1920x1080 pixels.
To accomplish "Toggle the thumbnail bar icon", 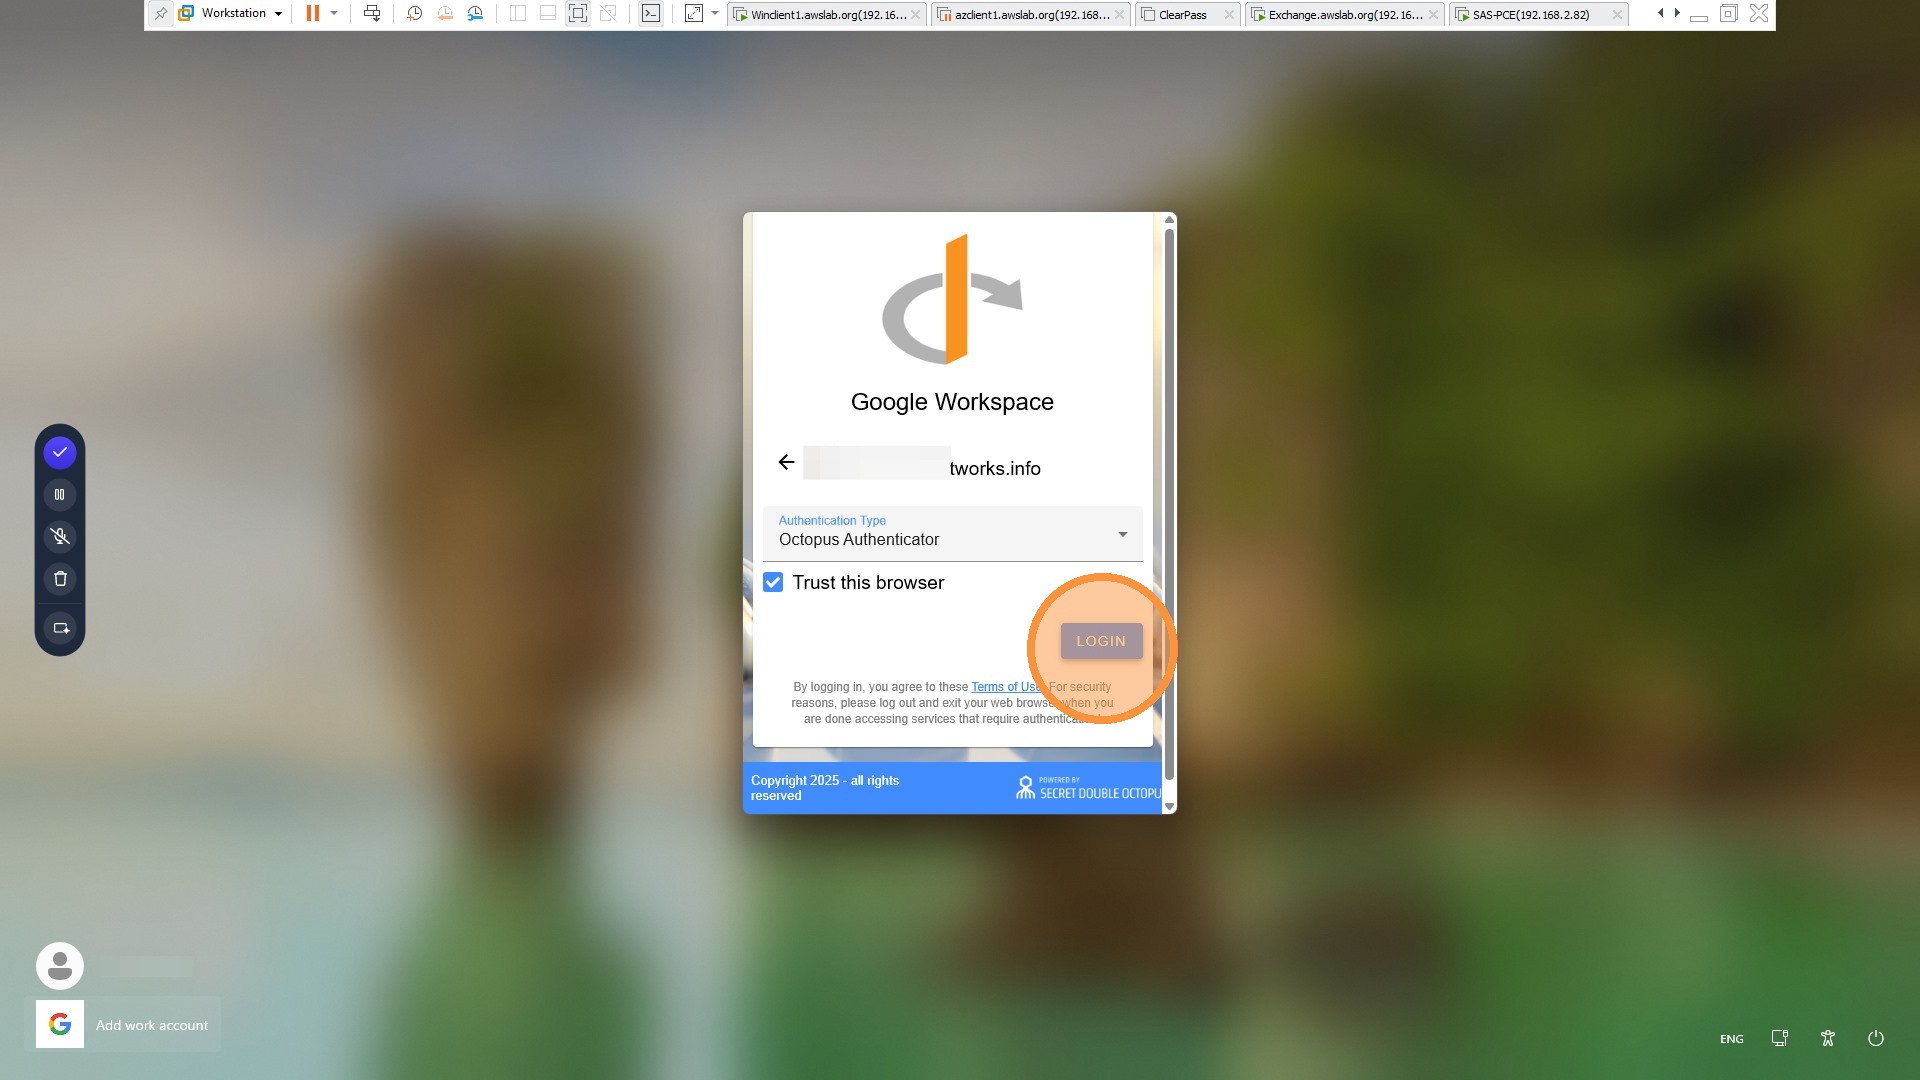I will click(x=548, y=14).
